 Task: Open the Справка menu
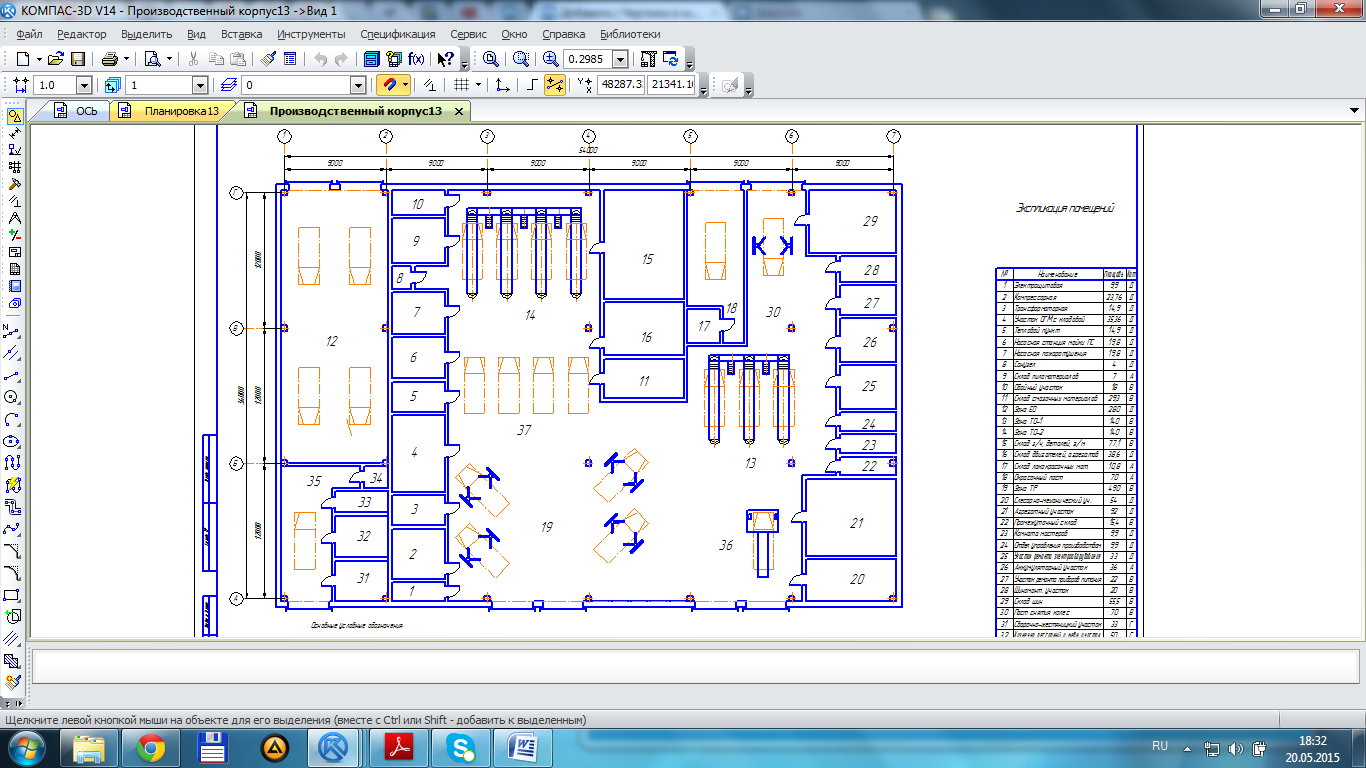pos(563,34)
